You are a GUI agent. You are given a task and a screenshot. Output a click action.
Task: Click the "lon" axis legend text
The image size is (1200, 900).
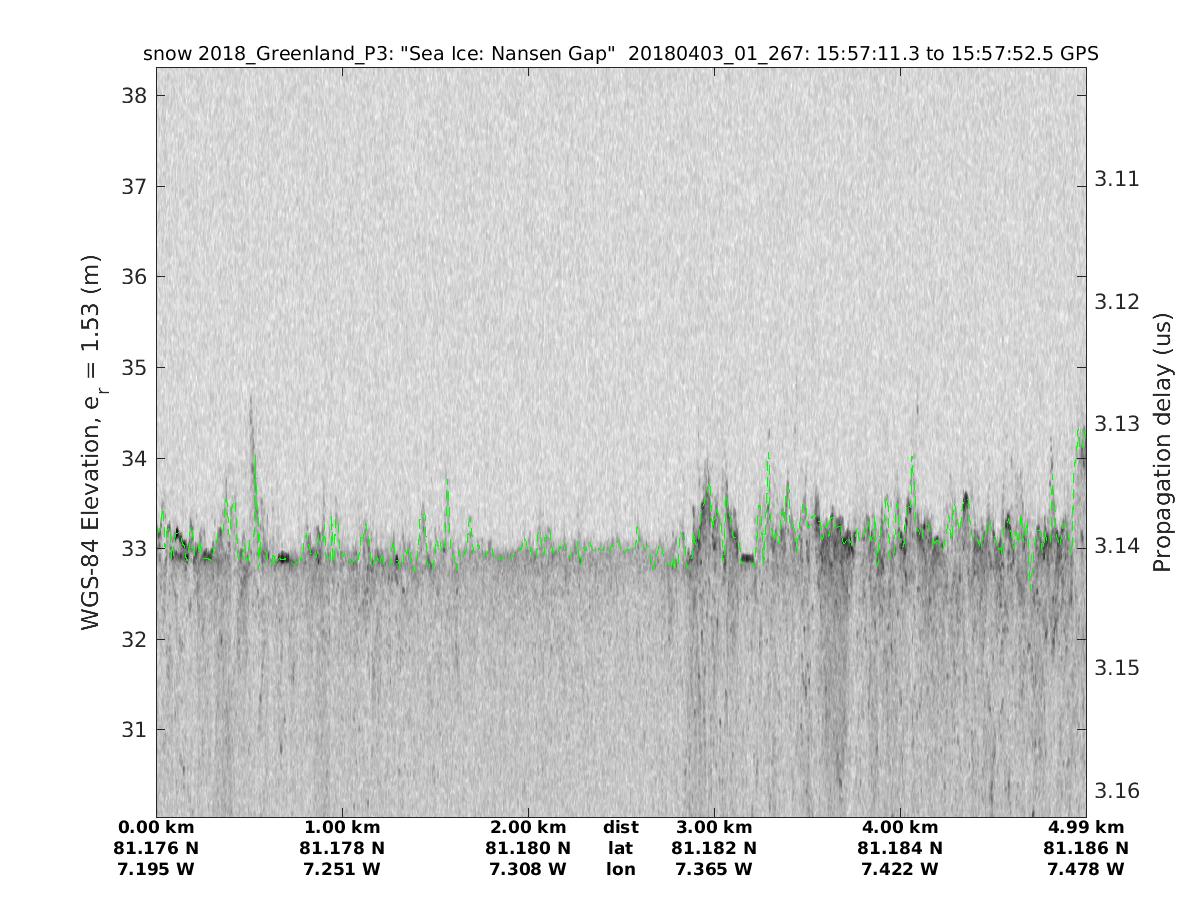(x=621, y=869)
